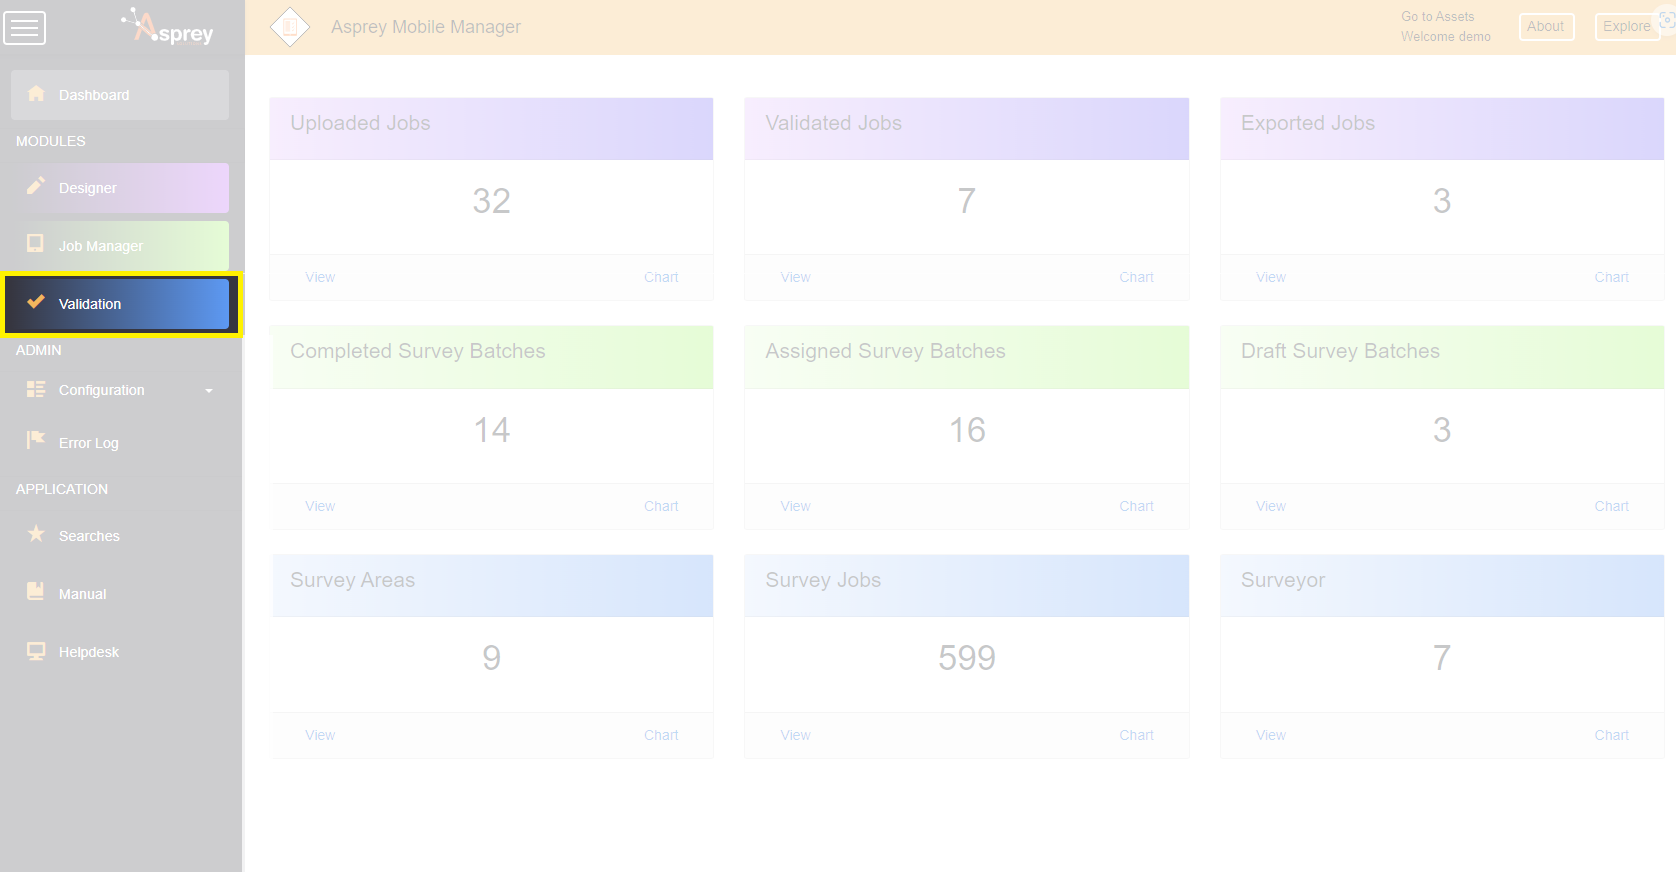This screenshot has height=872, width=1676.
Task: Open the Job Manager module
Action: click(x=101, y=246)
